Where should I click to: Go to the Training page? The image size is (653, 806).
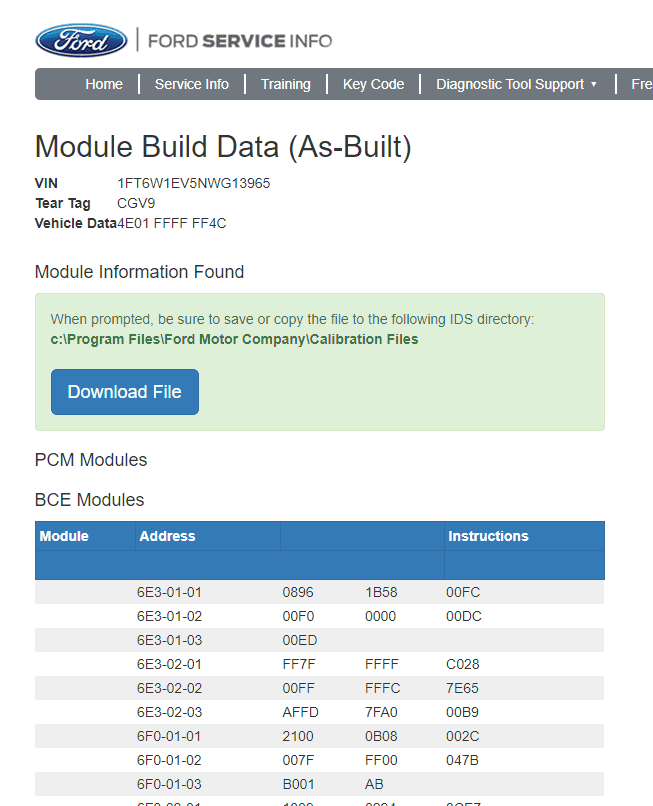(285, 84)
